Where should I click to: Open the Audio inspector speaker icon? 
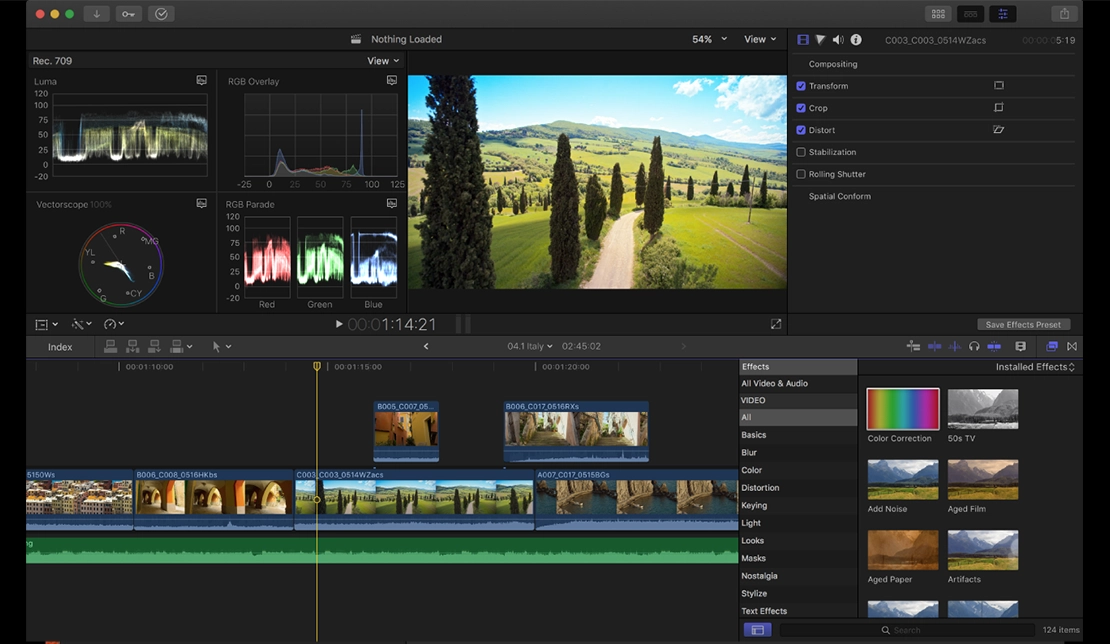point(838,40)
